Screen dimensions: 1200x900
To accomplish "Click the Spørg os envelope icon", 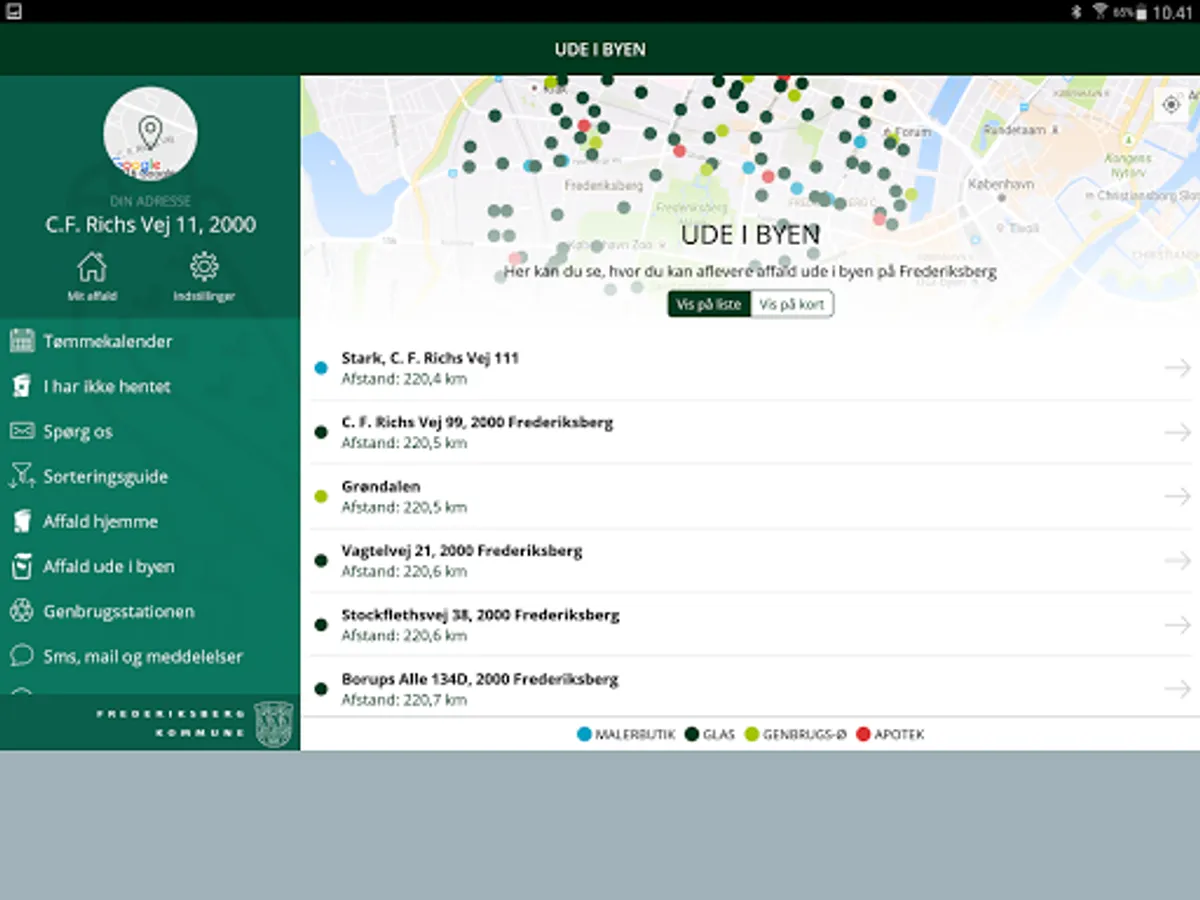I will point(22,431).
